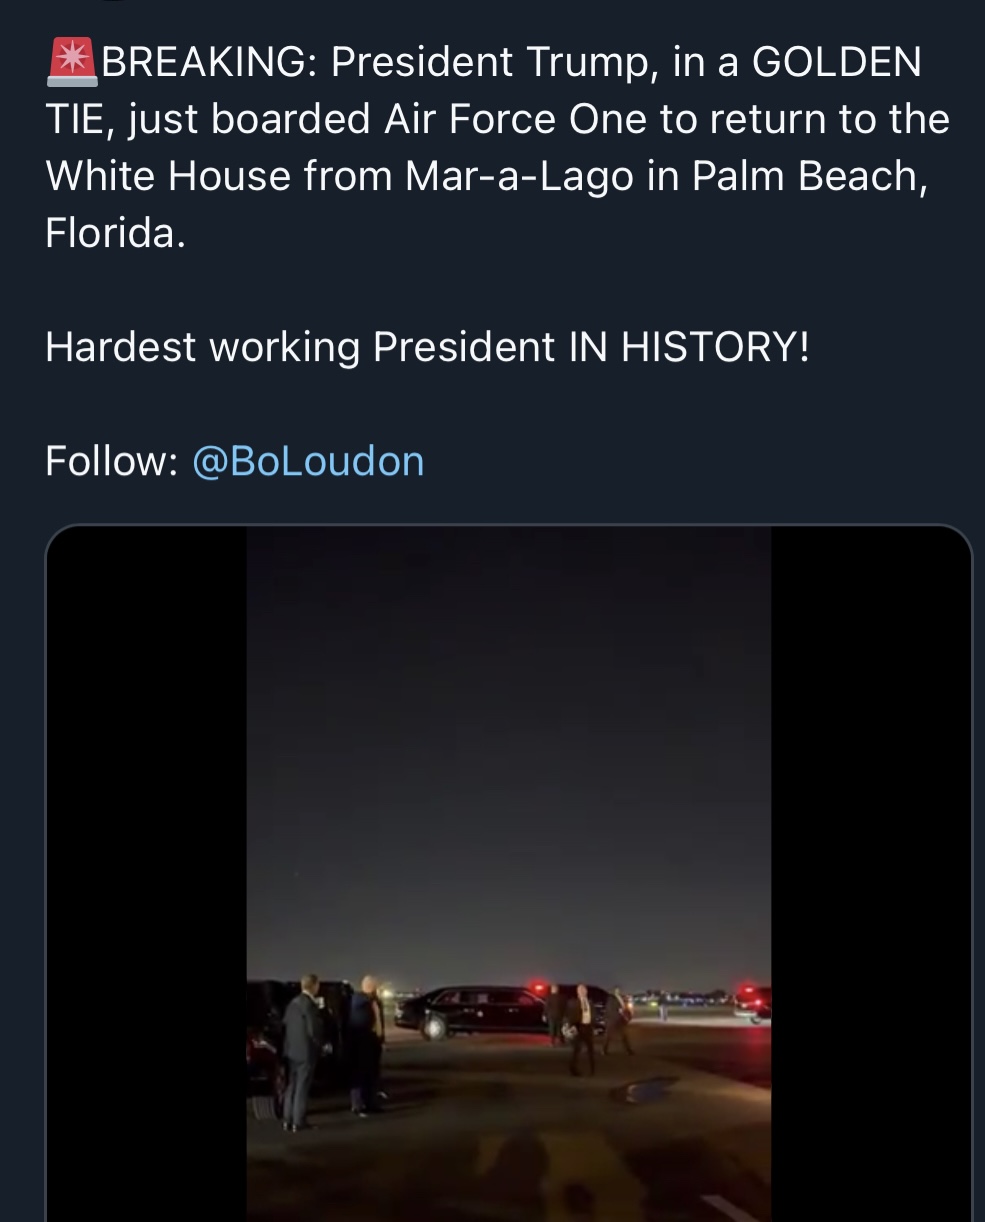Open the @BoLoudon profile mention

pyautogui.click(x=307, y=461)
